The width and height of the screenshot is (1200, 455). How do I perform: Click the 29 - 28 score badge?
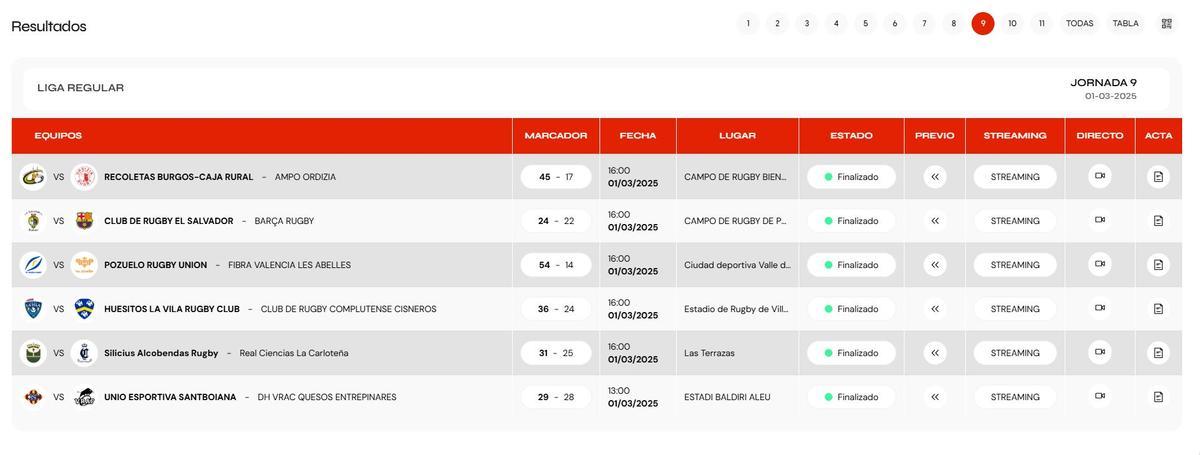[556, 397]
